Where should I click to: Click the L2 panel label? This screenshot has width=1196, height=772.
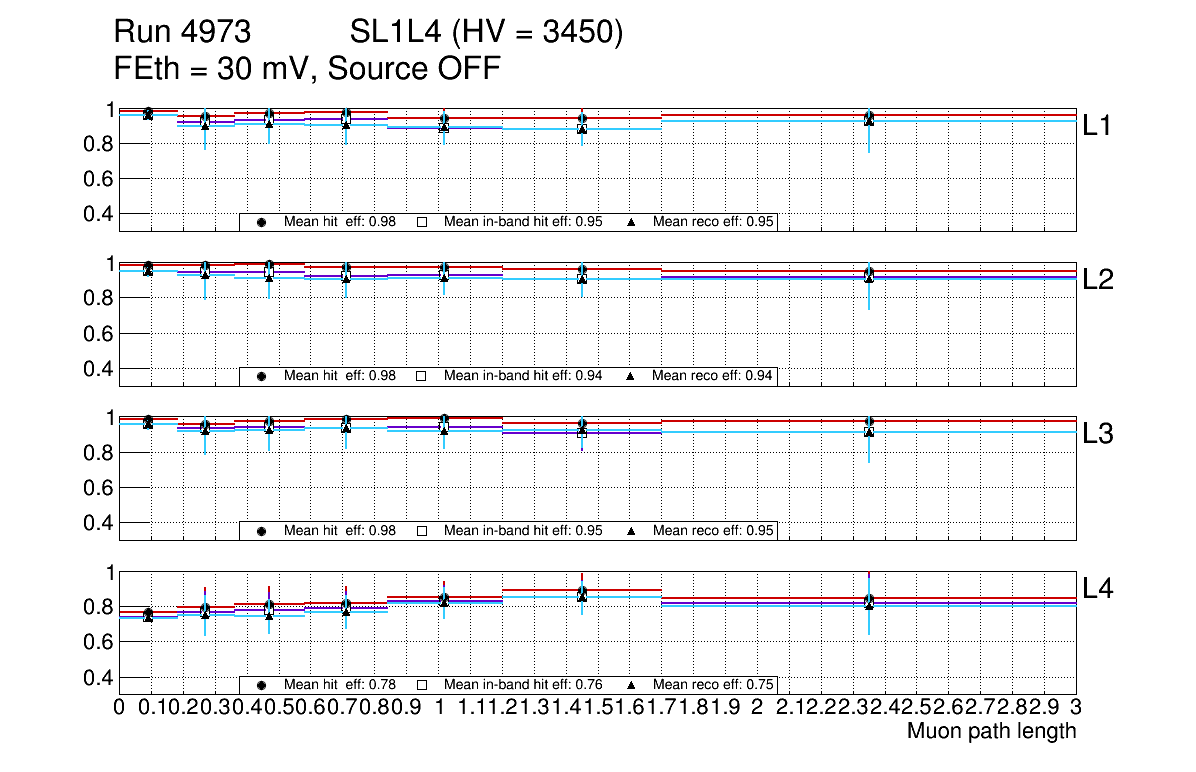point(1099,280)
